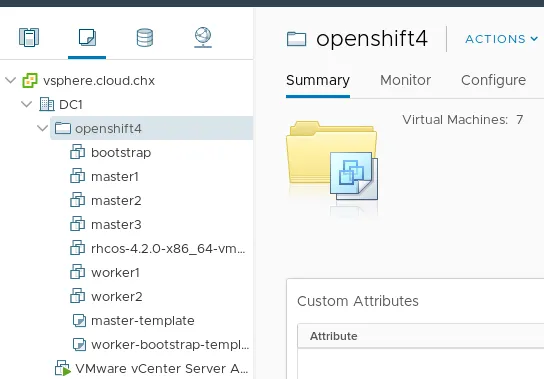
Task: Click the VM icon beside master2
Action: click(77, 200)
